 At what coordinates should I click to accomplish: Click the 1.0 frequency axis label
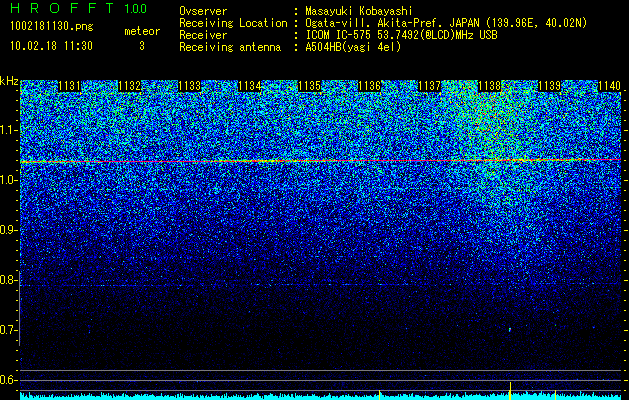pyautogui.click(x=9, y=180)
